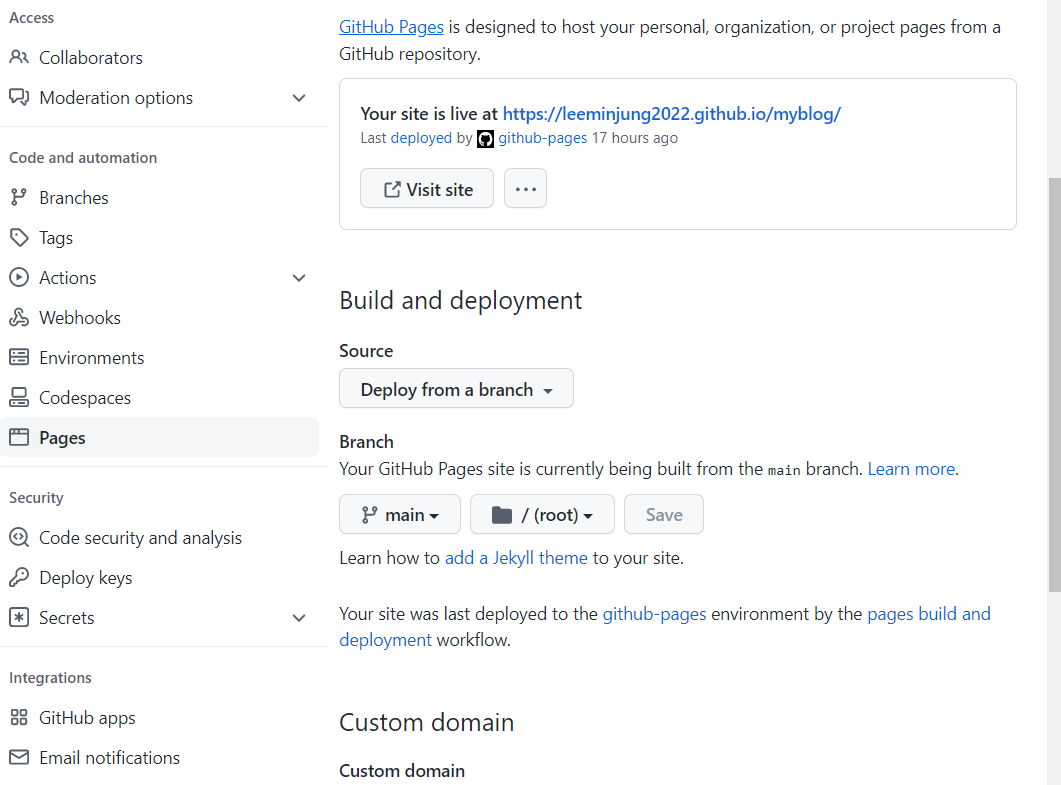The image size is (1061, 785).
Task: Click the Moderation options comment icon
Action: click(19, 97)
